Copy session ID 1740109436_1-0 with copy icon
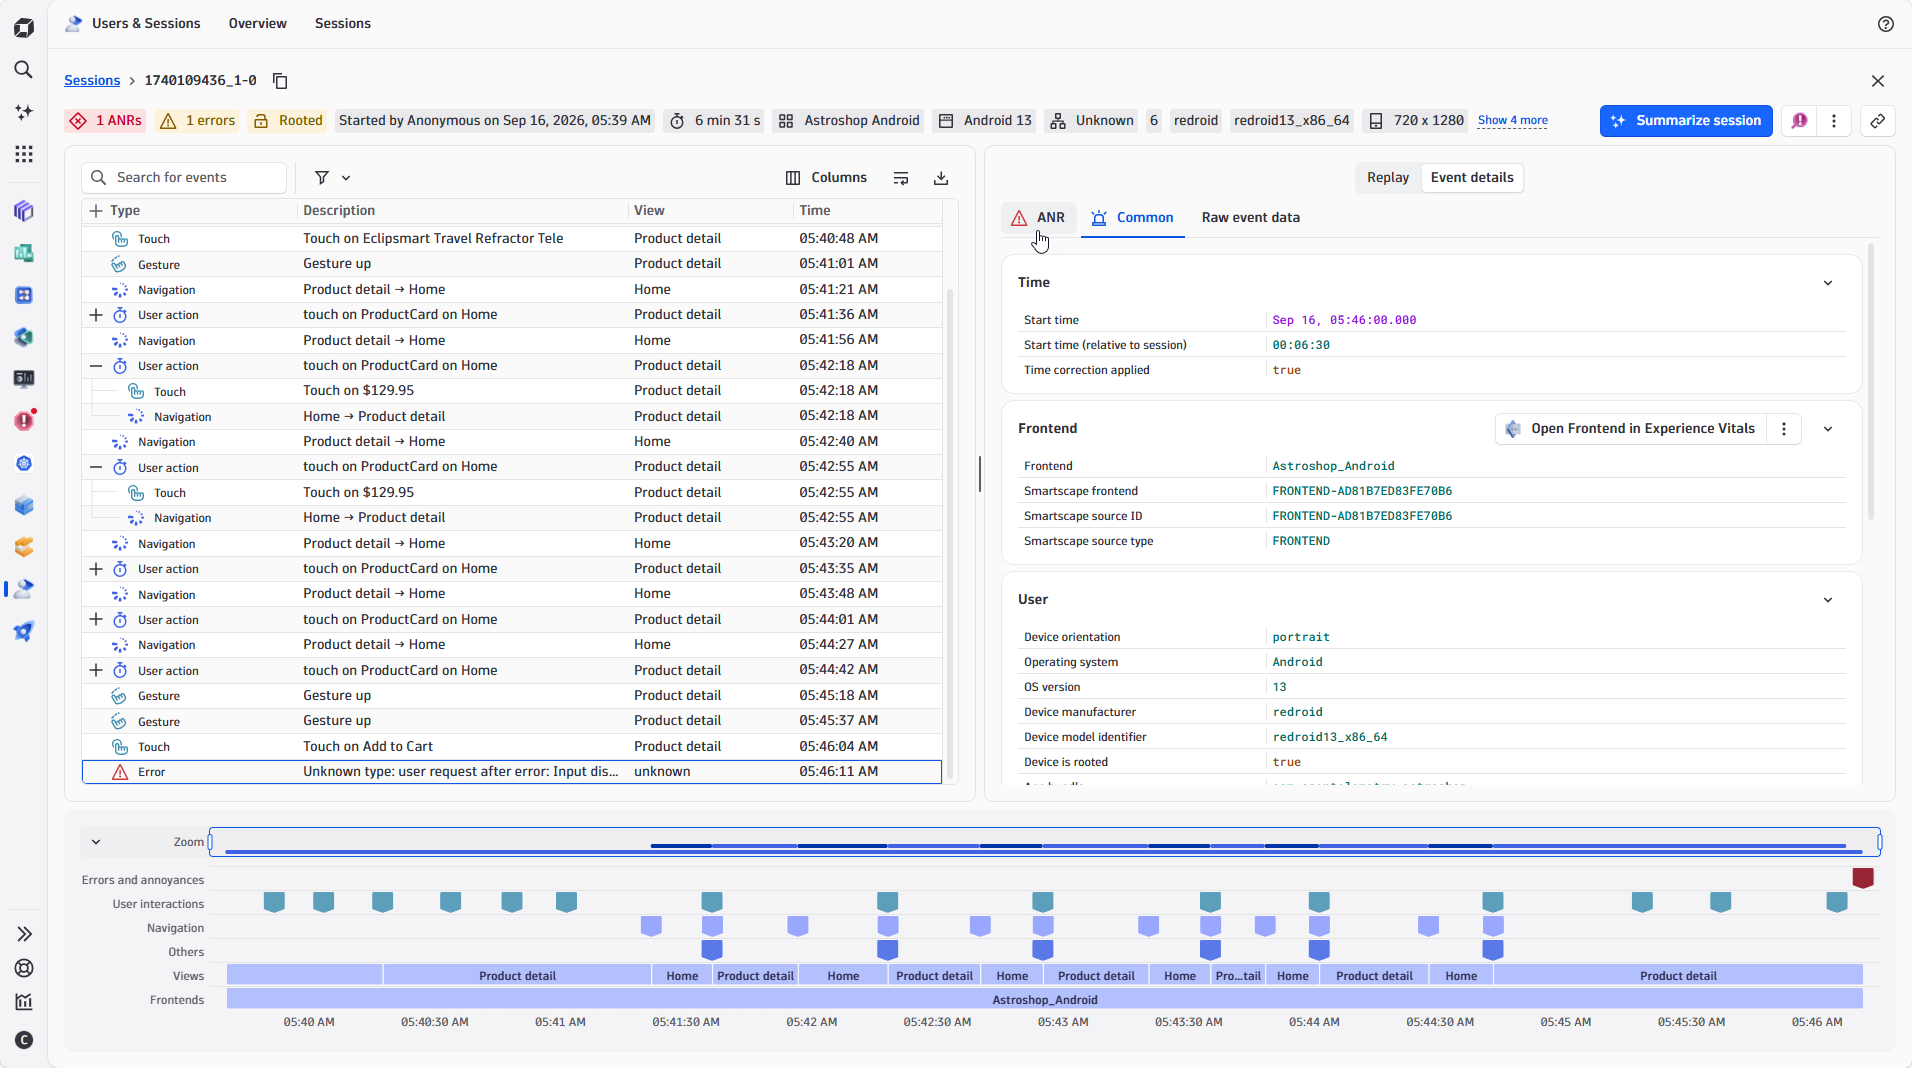Image resolution: width=1923 pixels, height=1081 pixels. coord(282,81)
